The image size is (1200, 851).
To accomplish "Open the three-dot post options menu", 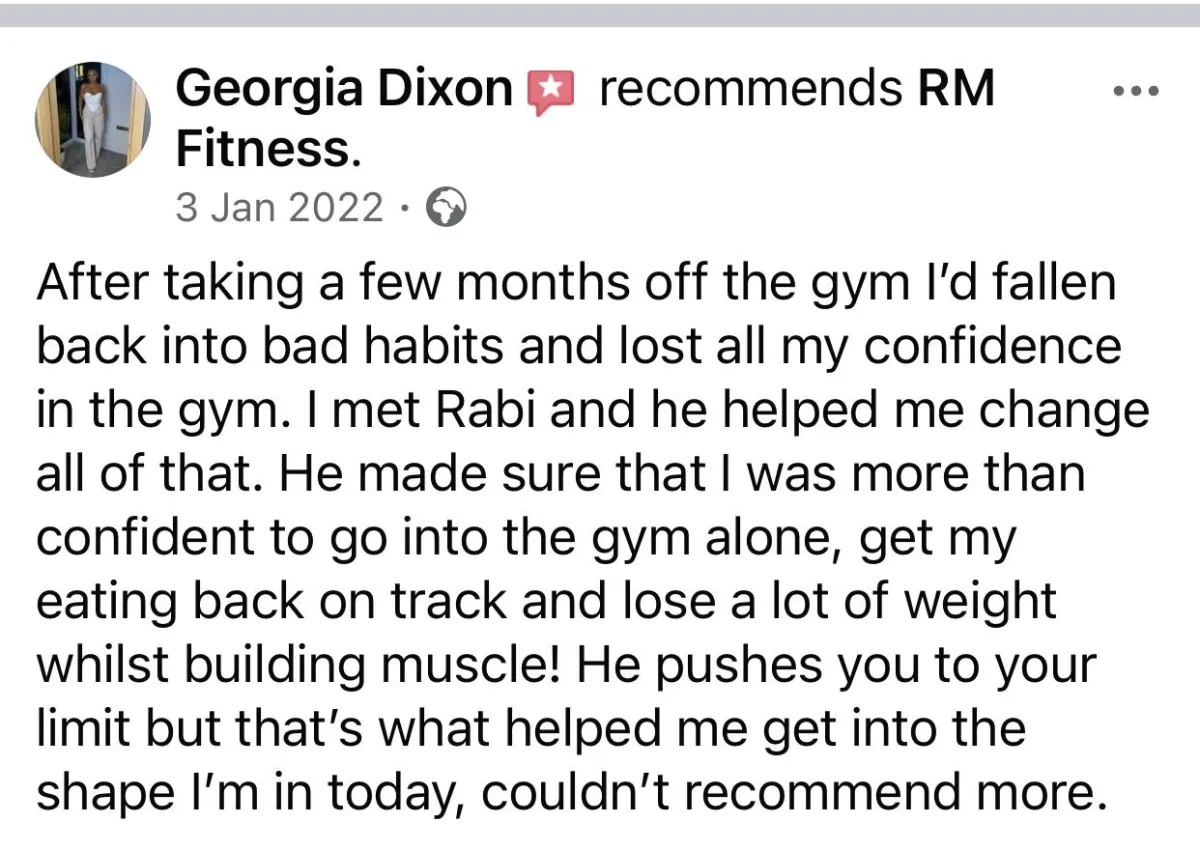I will [x=1136, y=92].
